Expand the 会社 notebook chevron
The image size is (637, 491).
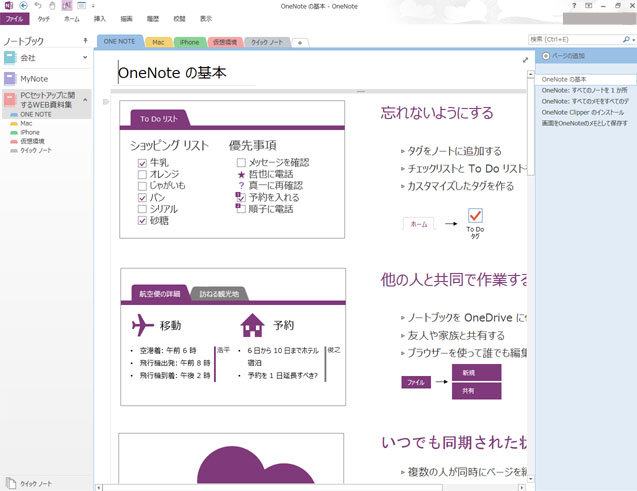85,57
